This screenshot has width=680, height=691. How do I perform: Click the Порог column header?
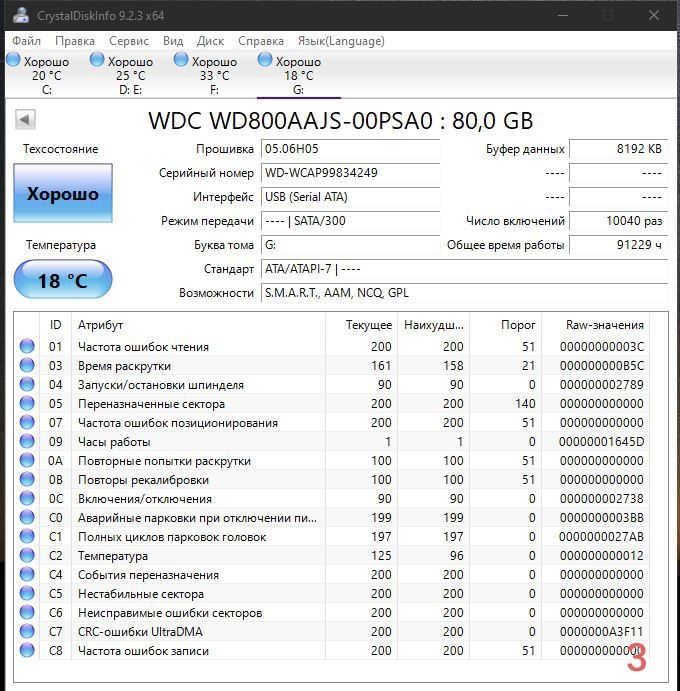[x=505, y=325]
